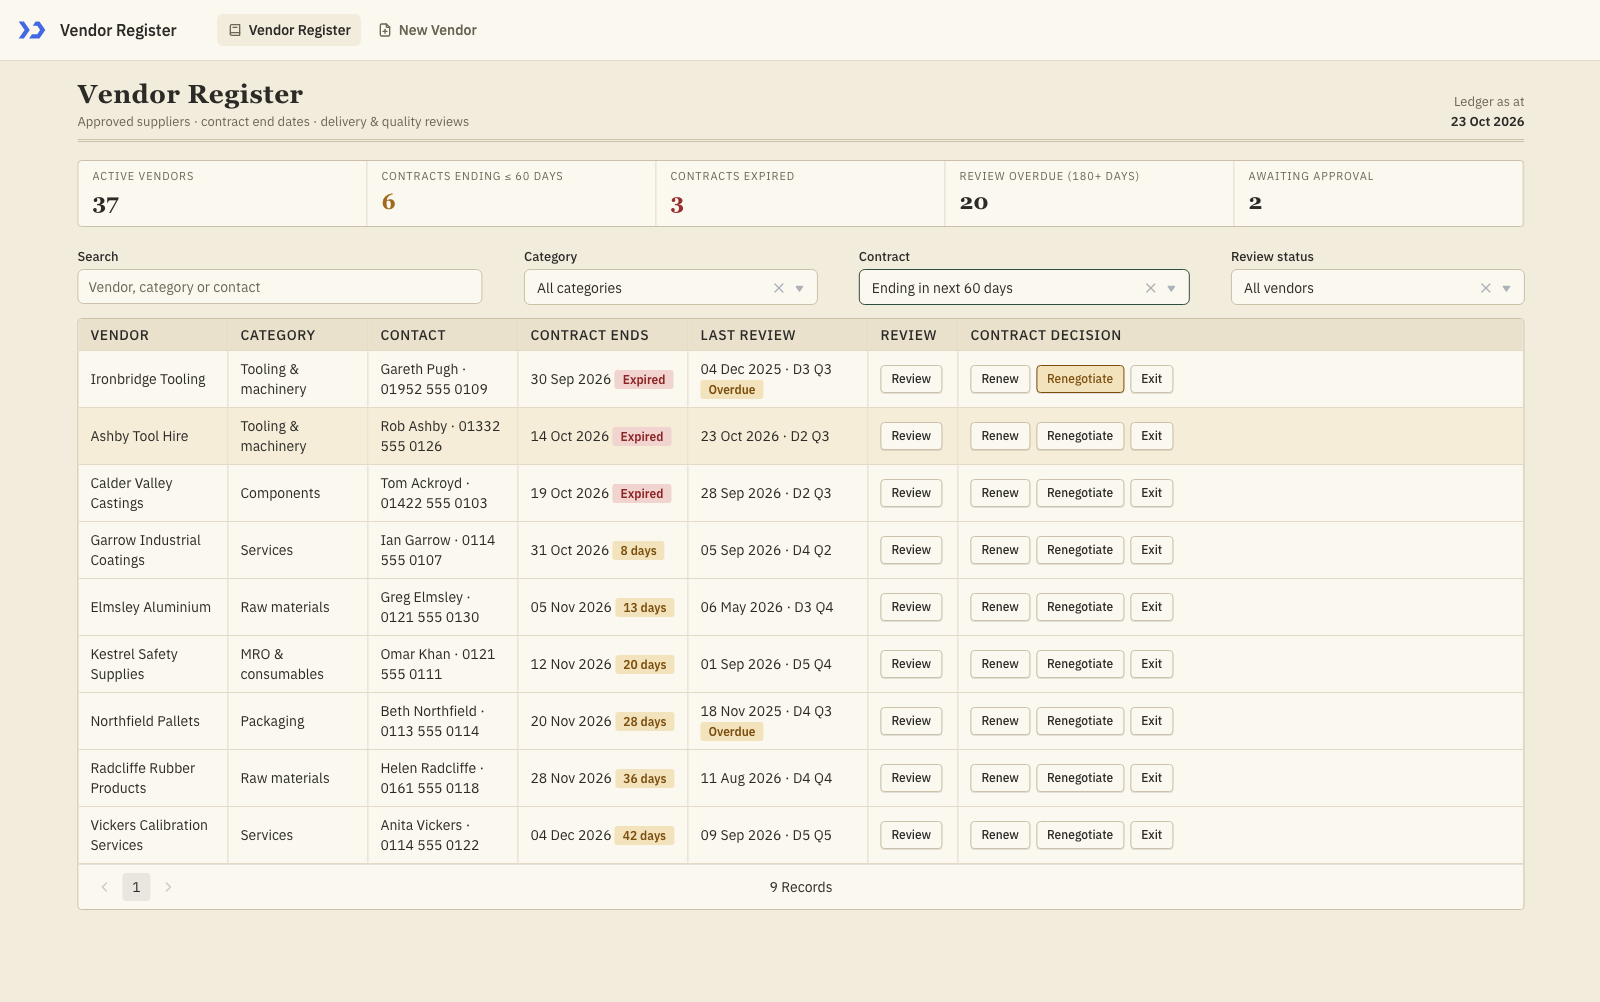Review Garrow Industrial Coatings vendor
The image size is (1600, 1002).
[x=911, y=550]
